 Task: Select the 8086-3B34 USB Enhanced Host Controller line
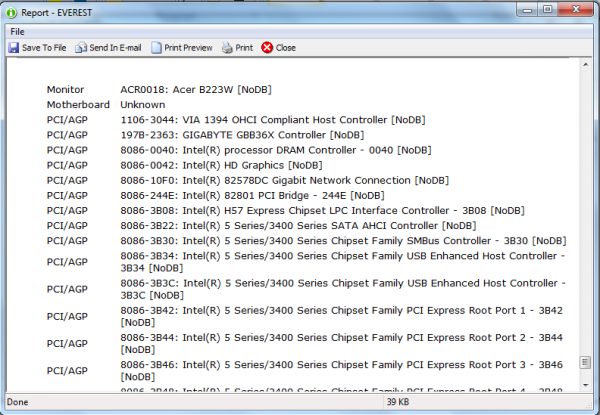pos(343,262)
